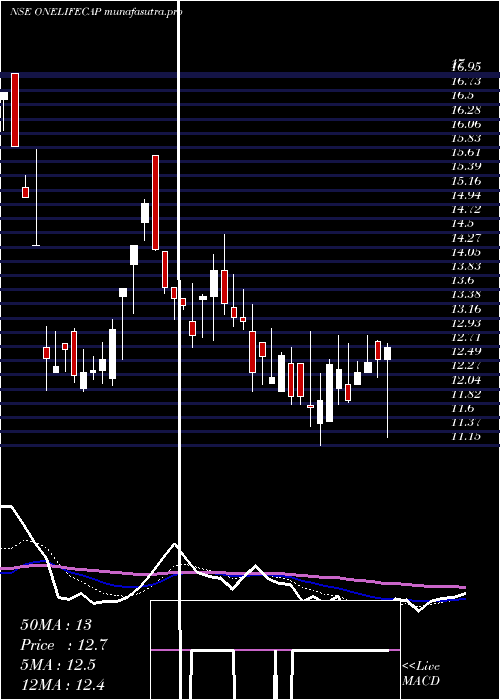
Task: Select the 5MA : 12.5 readout
Action: (58, 665)
